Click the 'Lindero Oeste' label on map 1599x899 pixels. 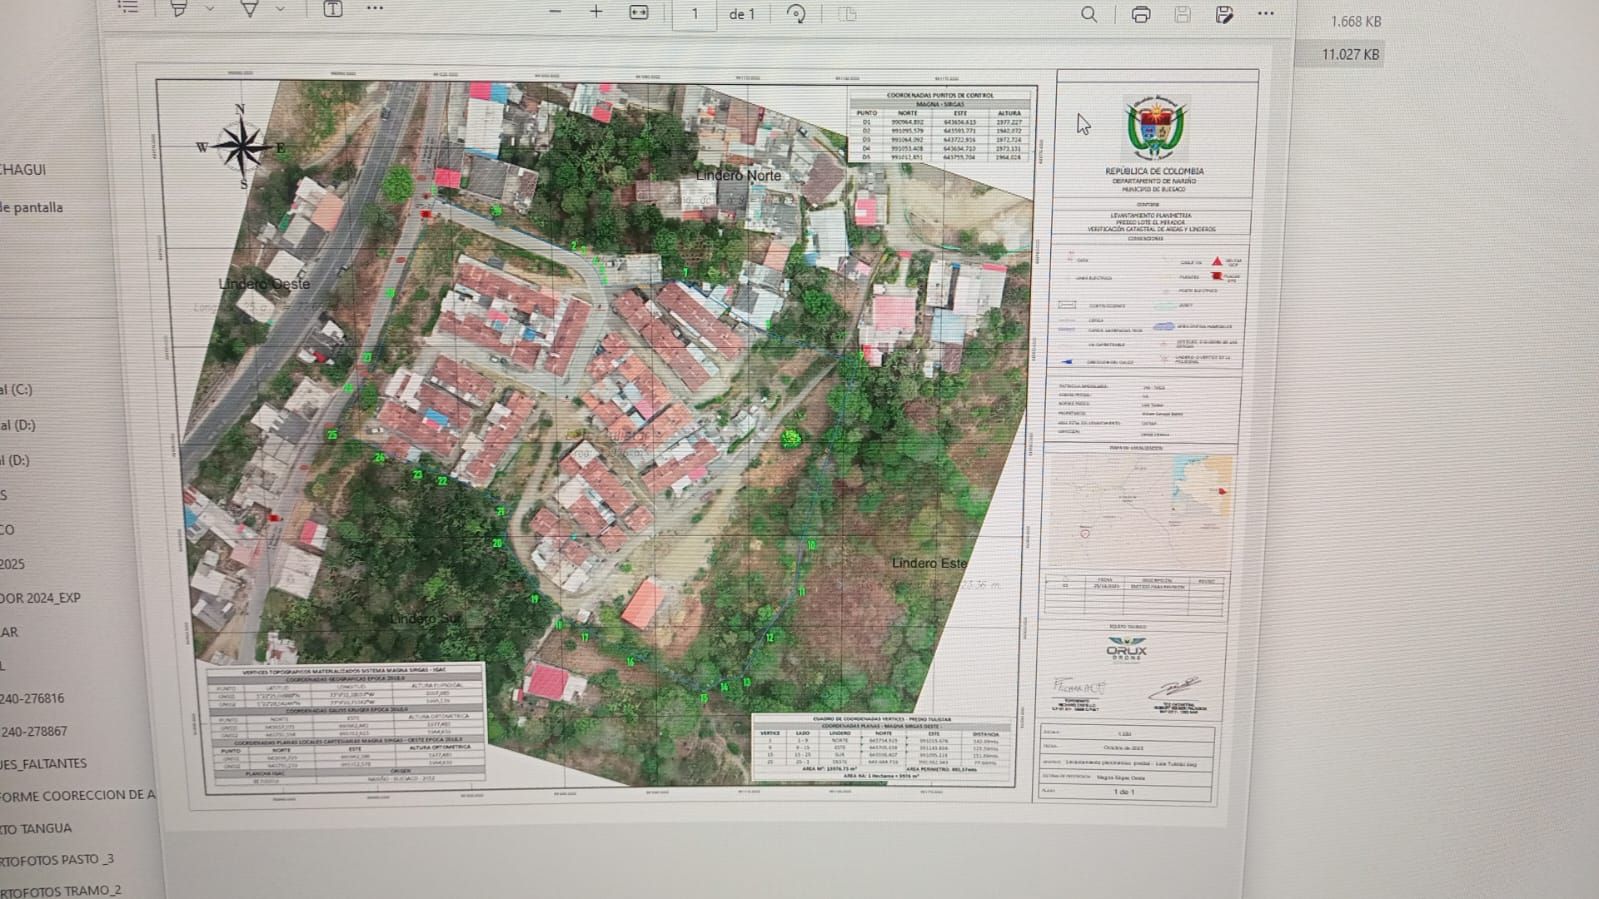coord(265,284)
